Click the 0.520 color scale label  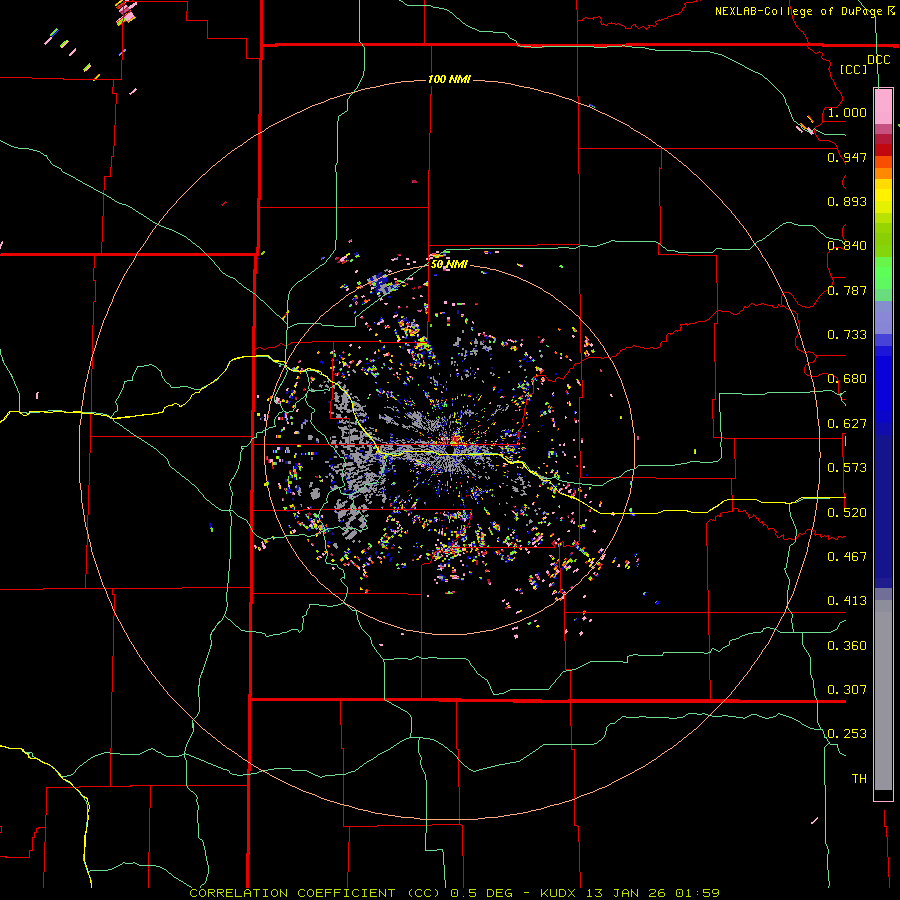847,513
